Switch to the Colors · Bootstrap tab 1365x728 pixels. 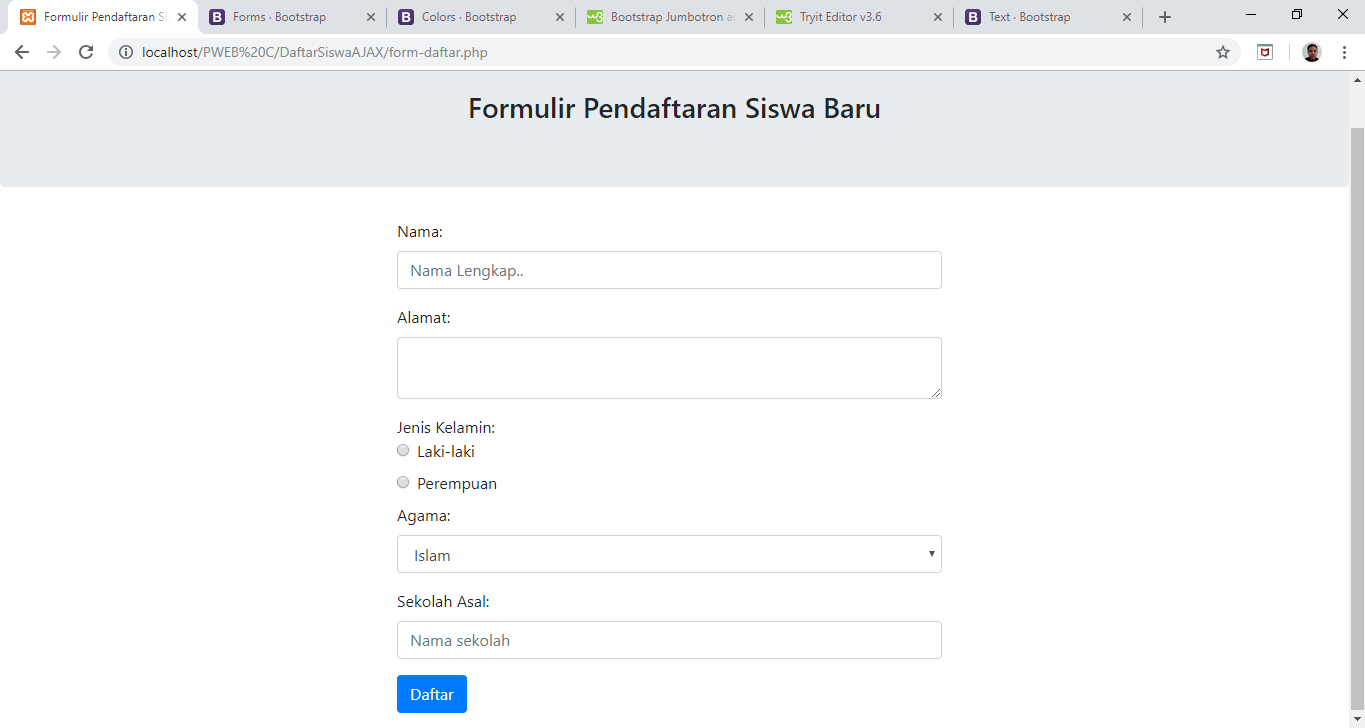pyautogui.click(x=469, y=17)
